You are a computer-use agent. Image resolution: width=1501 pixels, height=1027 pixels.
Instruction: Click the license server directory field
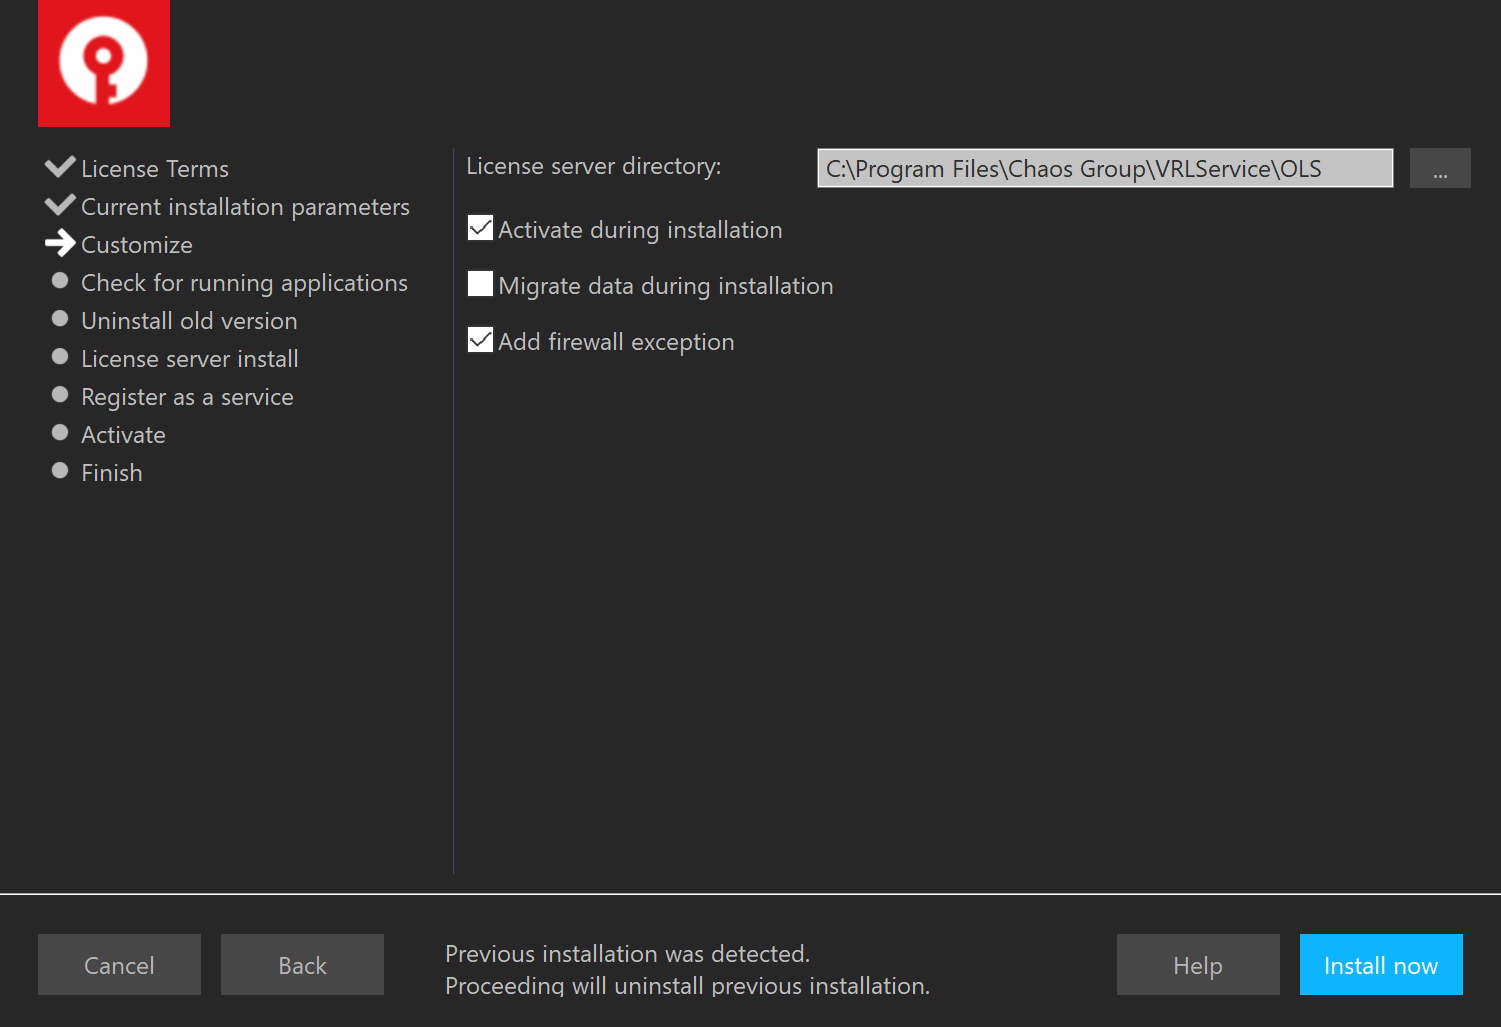(x=1104, y=168)
